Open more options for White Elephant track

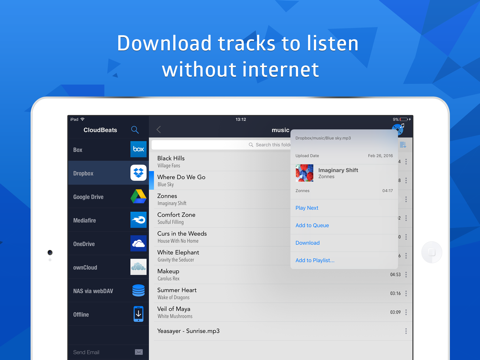pos(406,256)
